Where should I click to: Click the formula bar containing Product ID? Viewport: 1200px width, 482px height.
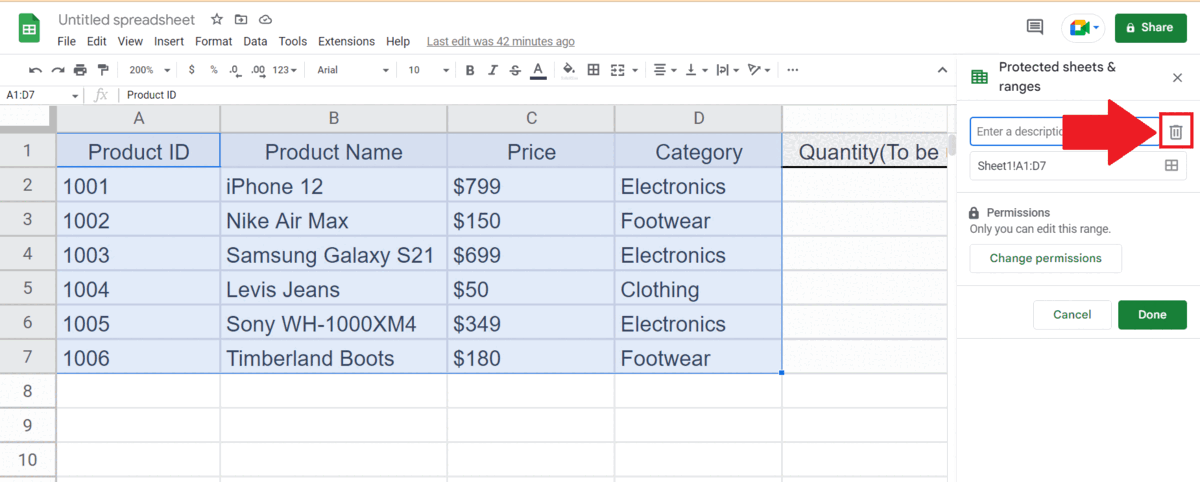click(x=535, y=95)
